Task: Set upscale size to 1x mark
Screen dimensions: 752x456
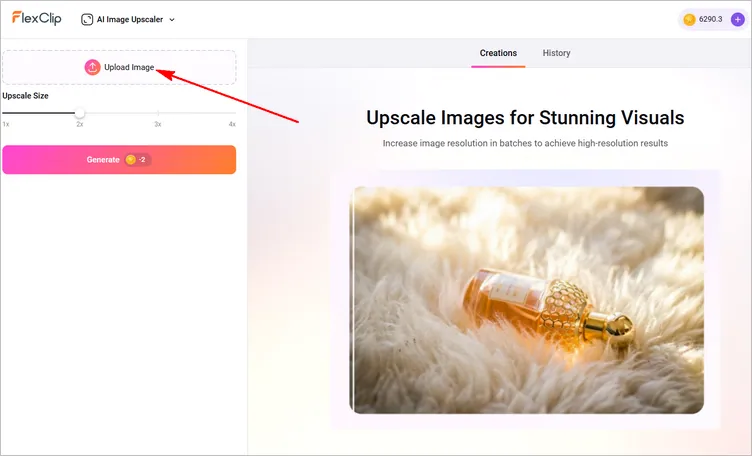Action: click(x=6, y=124)
